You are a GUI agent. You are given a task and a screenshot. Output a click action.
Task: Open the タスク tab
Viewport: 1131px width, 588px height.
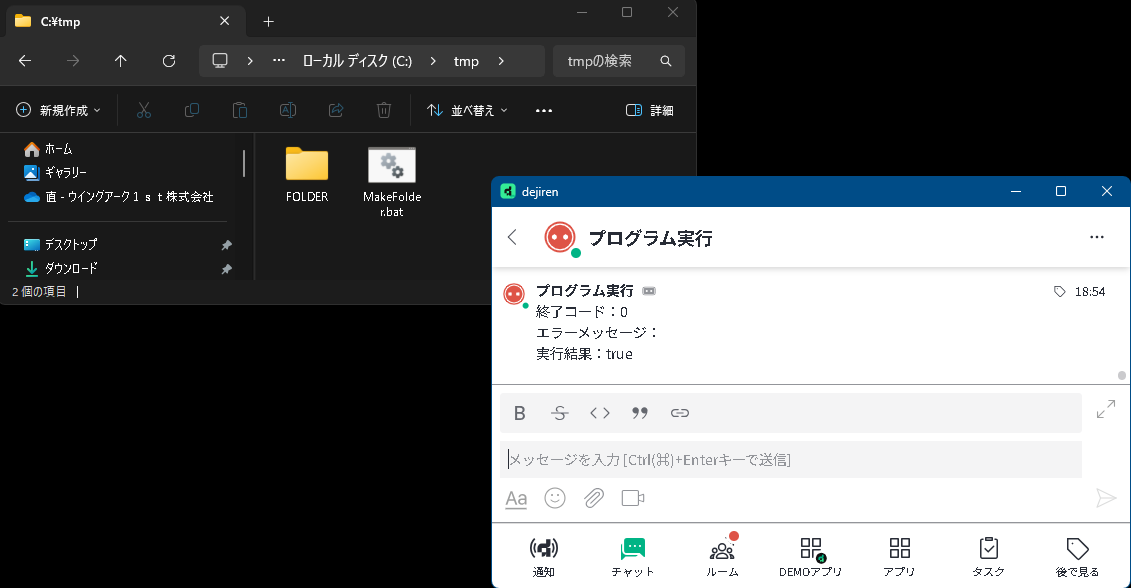[988, 556]
